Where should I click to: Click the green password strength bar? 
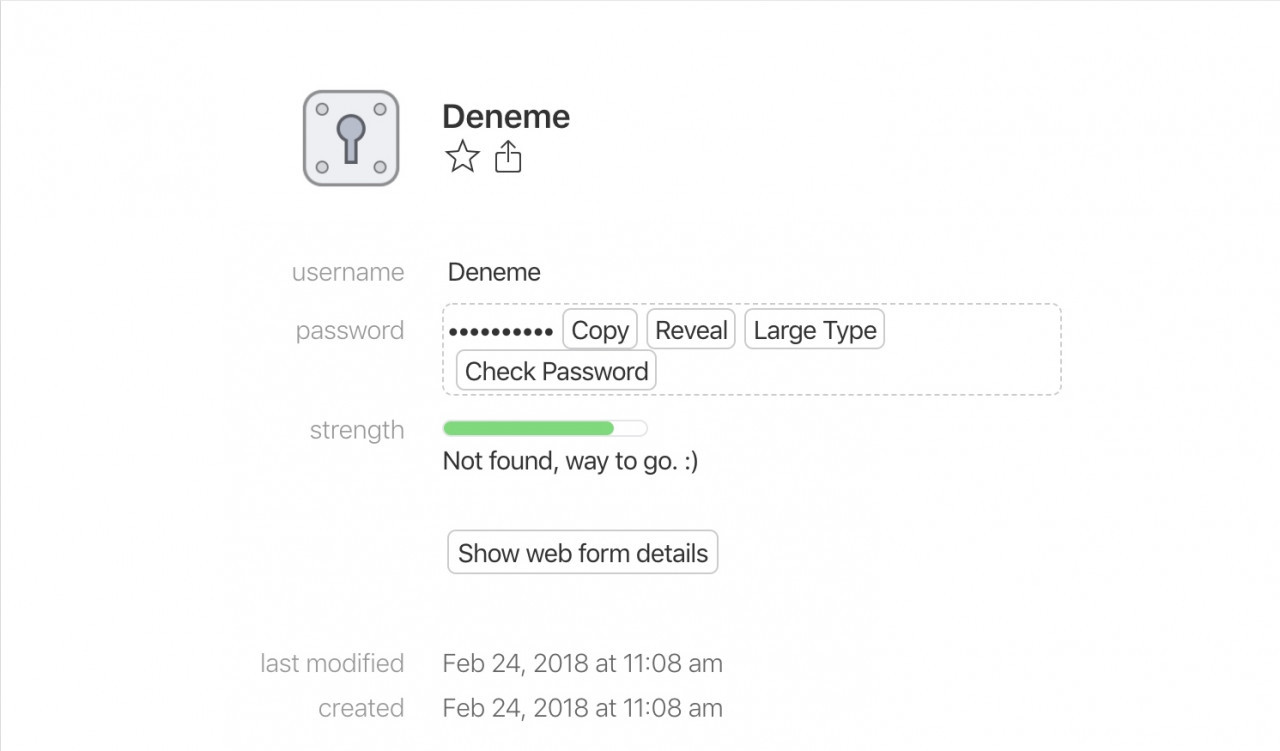pyautogui.click(x=545, y=428)
